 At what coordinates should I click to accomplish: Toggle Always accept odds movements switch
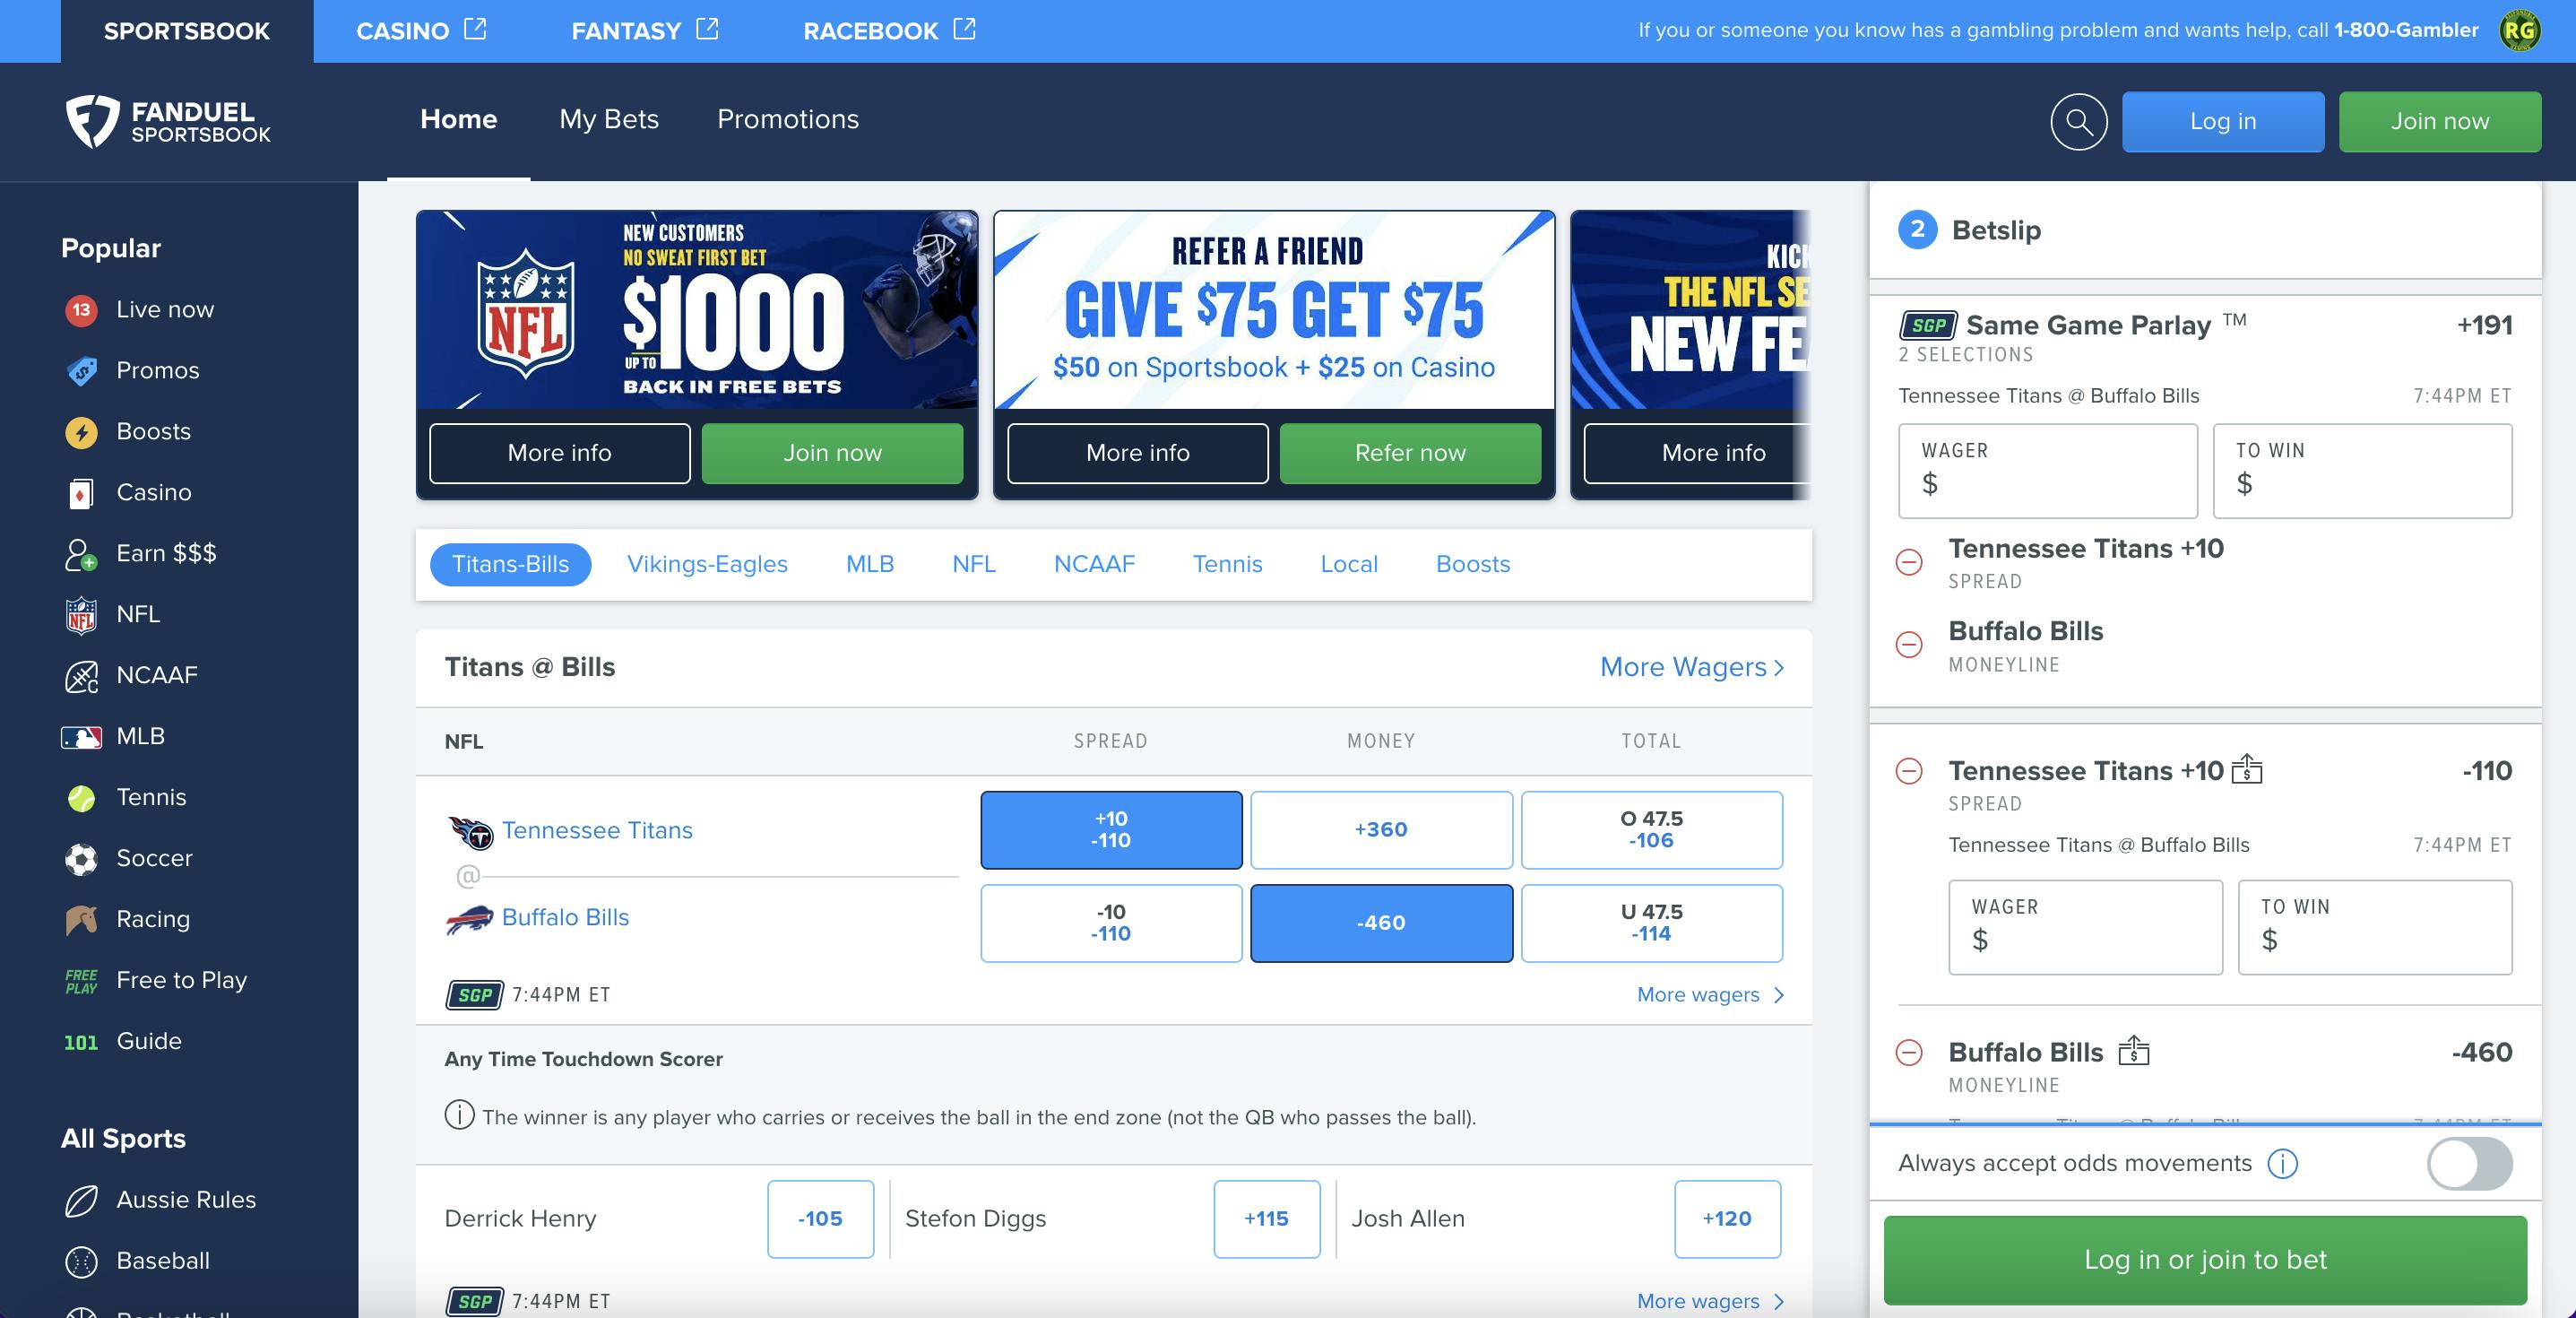click(2470, 1164)
